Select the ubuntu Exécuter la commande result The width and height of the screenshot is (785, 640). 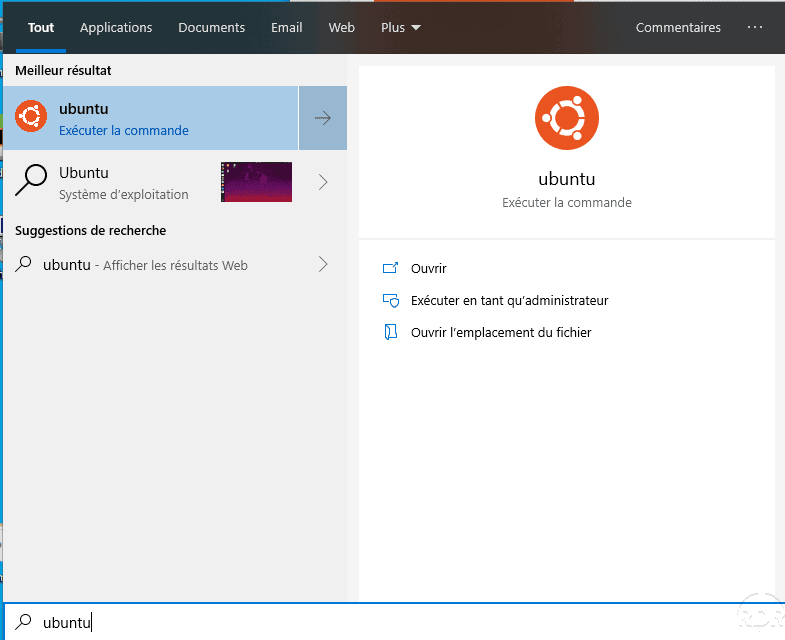[x=151, y=118]
